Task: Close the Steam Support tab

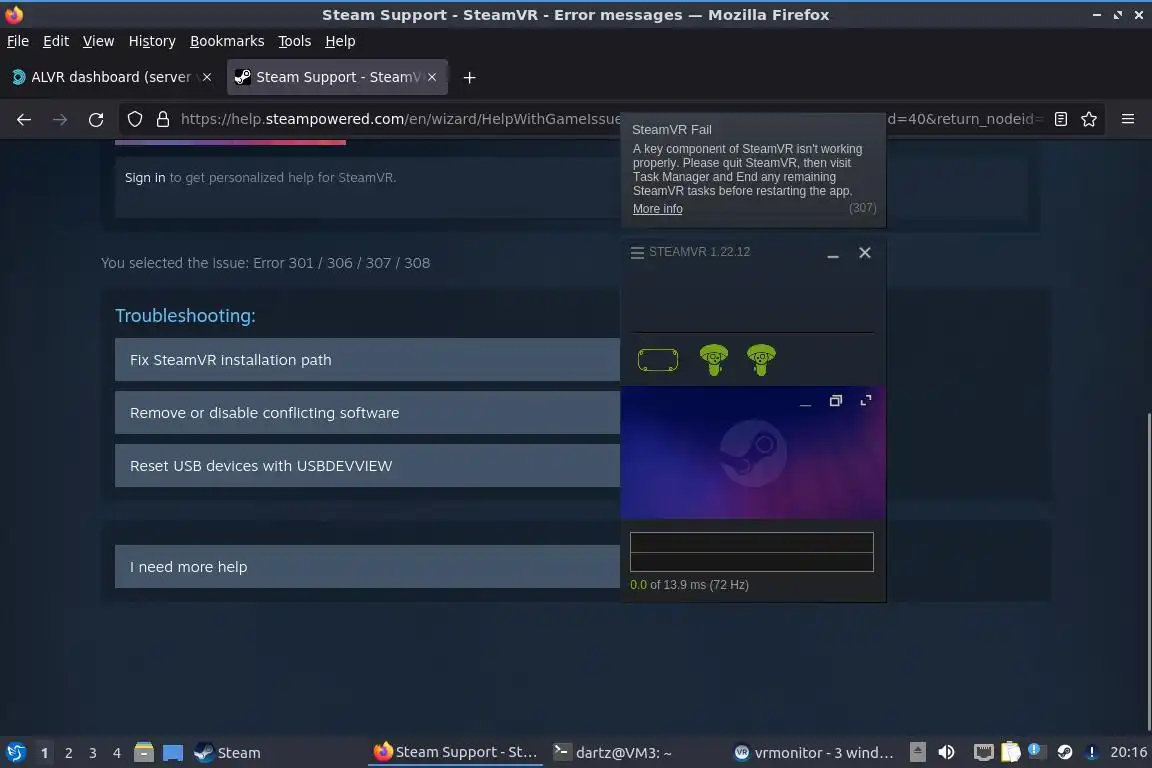Action: tap(432, 77)
